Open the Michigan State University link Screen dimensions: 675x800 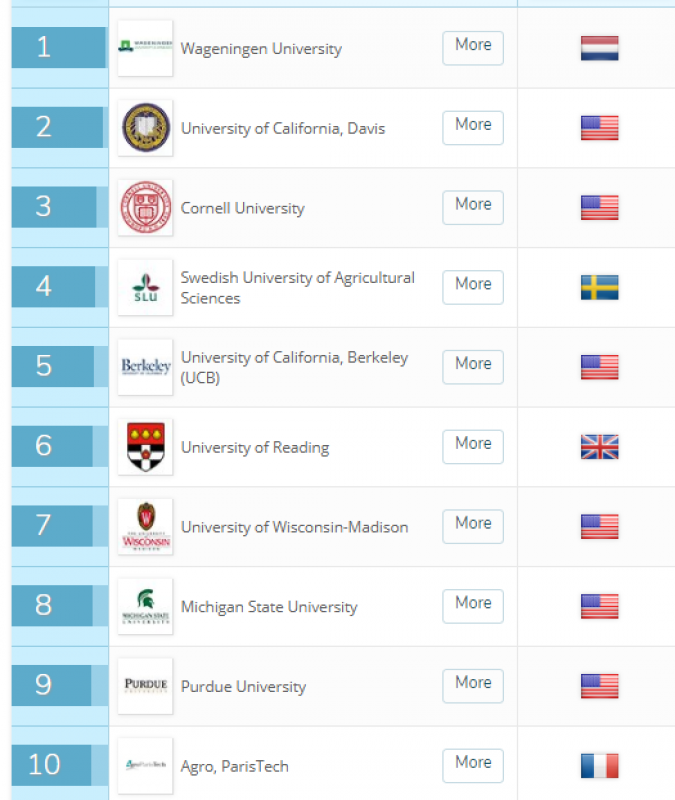[x=269, y=607]
